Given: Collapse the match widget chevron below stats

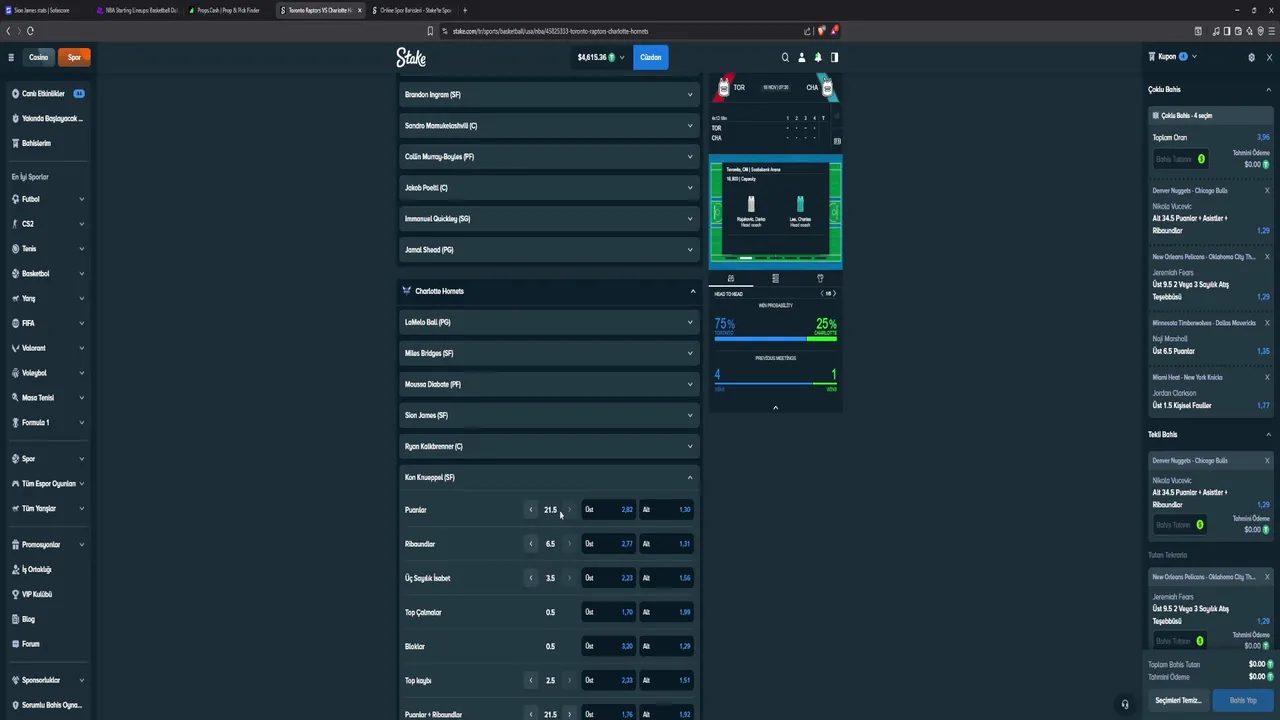Looking at the screenshot, I should [775, 407].
